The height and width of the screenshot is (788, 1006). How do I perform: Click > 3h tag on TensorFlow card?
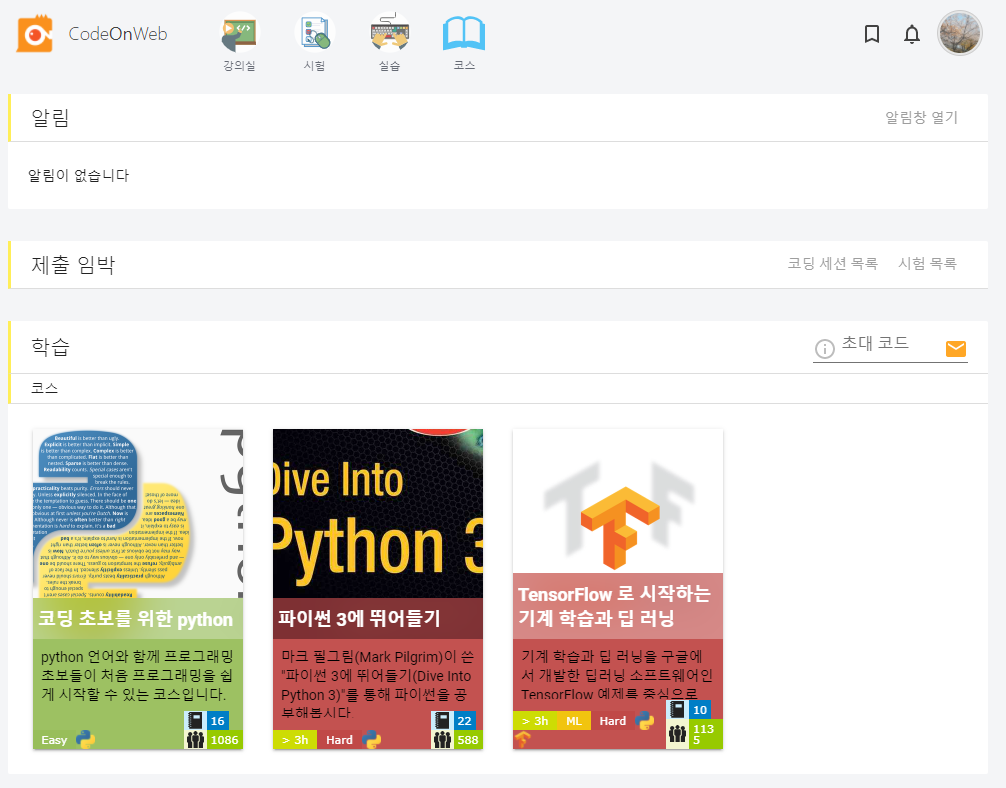535,721
